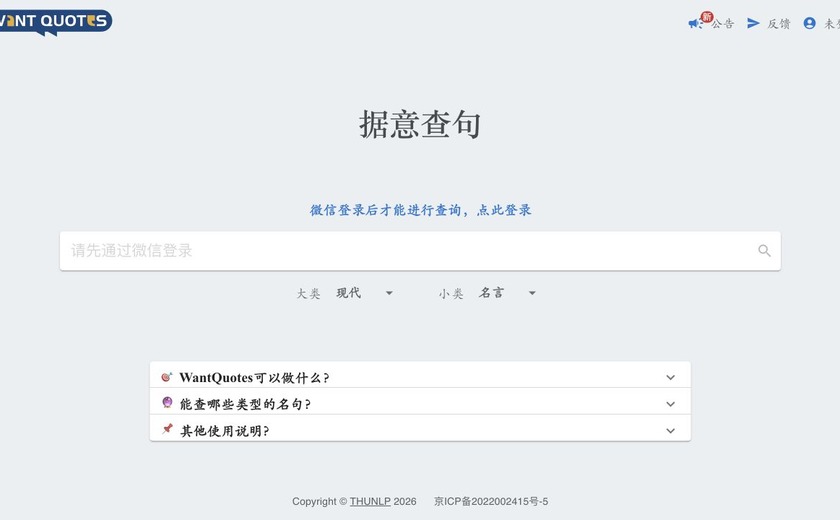Click the crystal ball emoji icon
Image resolution: width=840 pixels, height=520 pixels.
coord(167,402)
